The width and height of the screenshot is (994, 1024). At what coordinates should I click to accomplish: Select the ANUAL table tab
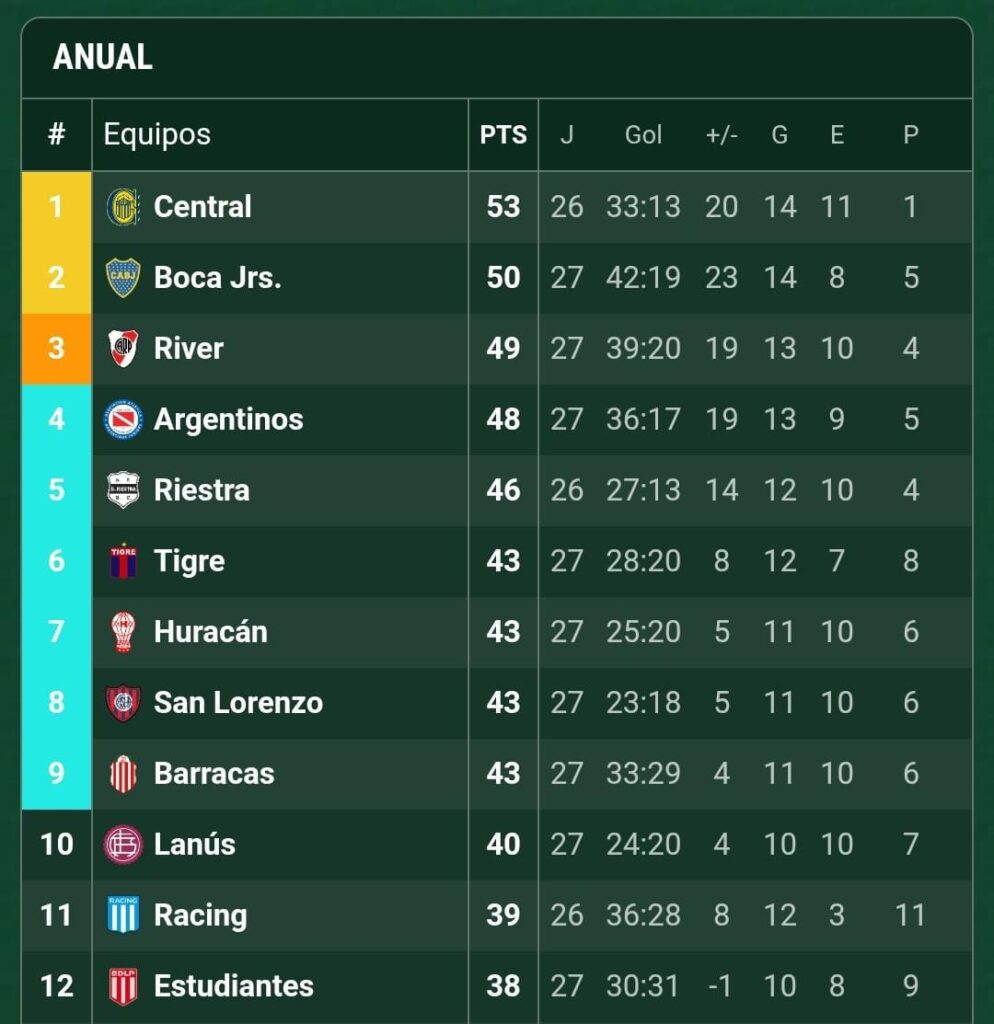pyautogui.click(x=102, y=57)
